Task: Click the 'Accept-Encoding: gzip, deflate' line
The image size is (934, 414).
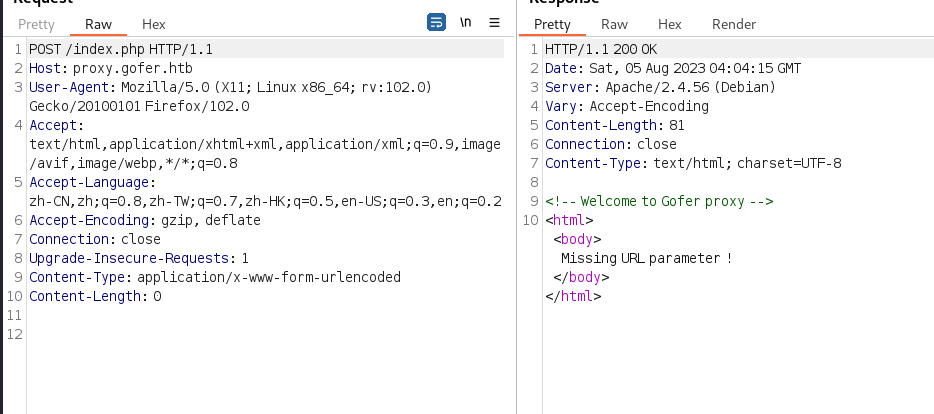Action: (x=145, y=220)
